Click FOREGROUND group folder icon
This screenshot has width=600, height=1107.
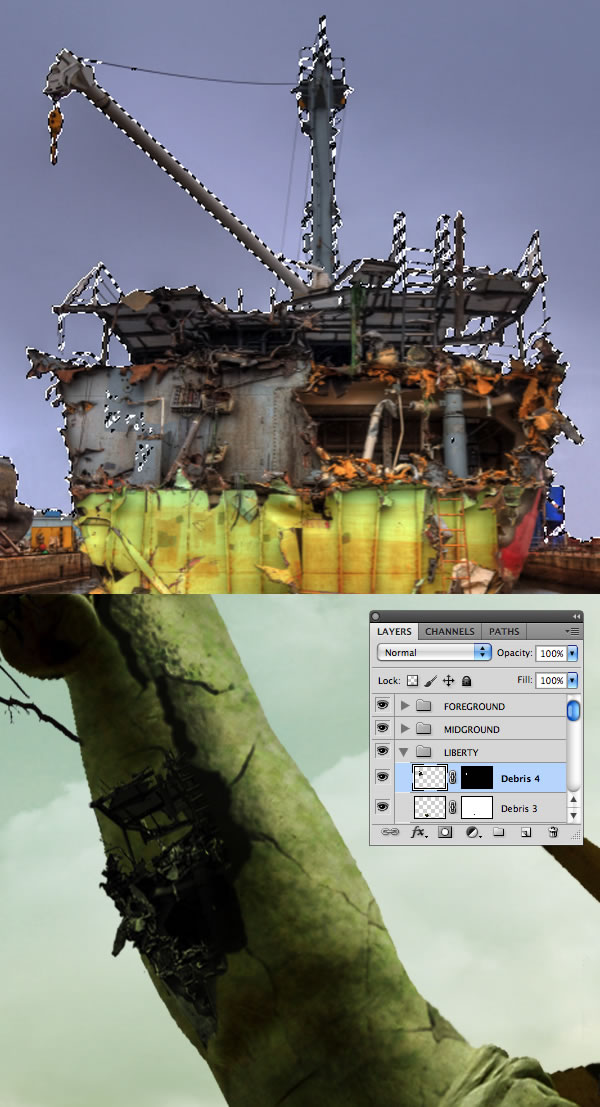click(x=424, y=706)
